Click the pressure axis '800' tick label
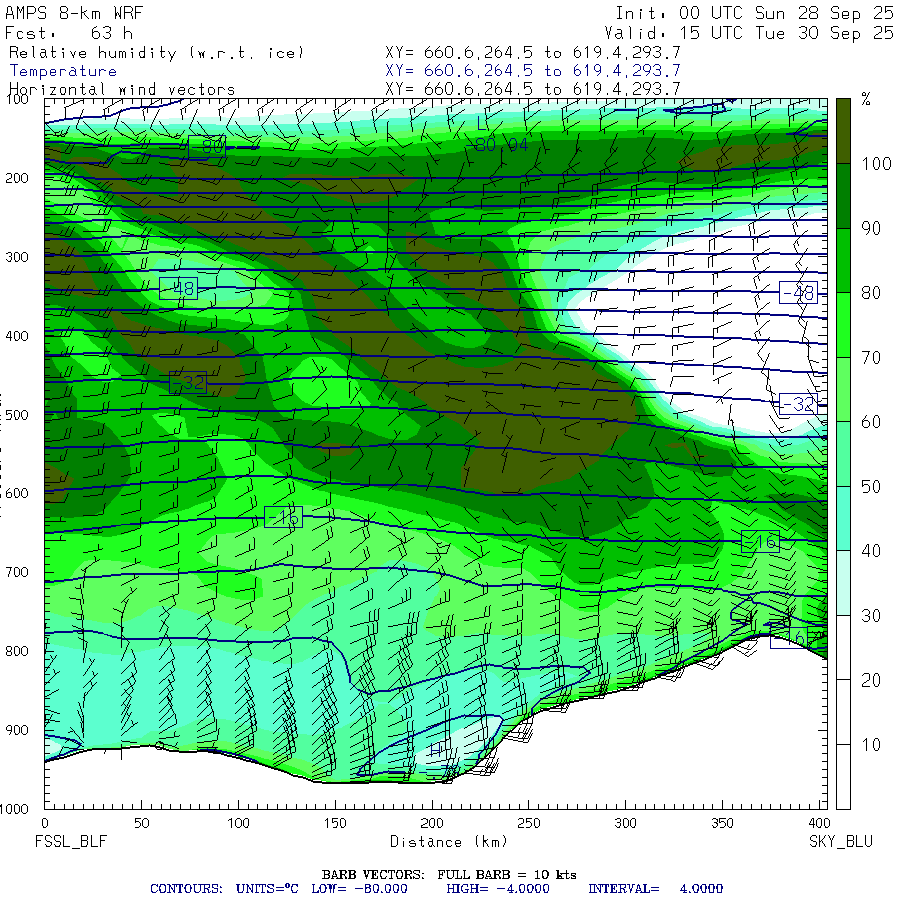 coord(17,651)
